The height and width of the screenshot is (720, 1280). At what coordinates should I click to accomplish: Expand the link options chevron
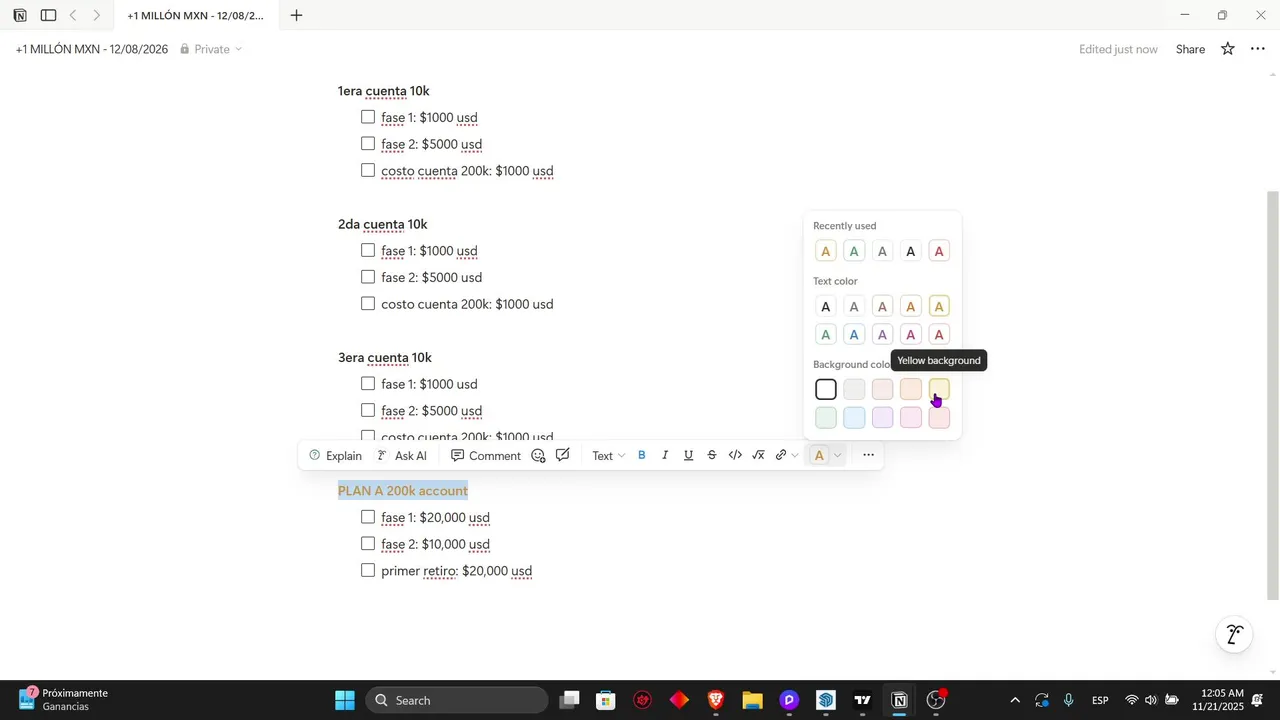795,455
